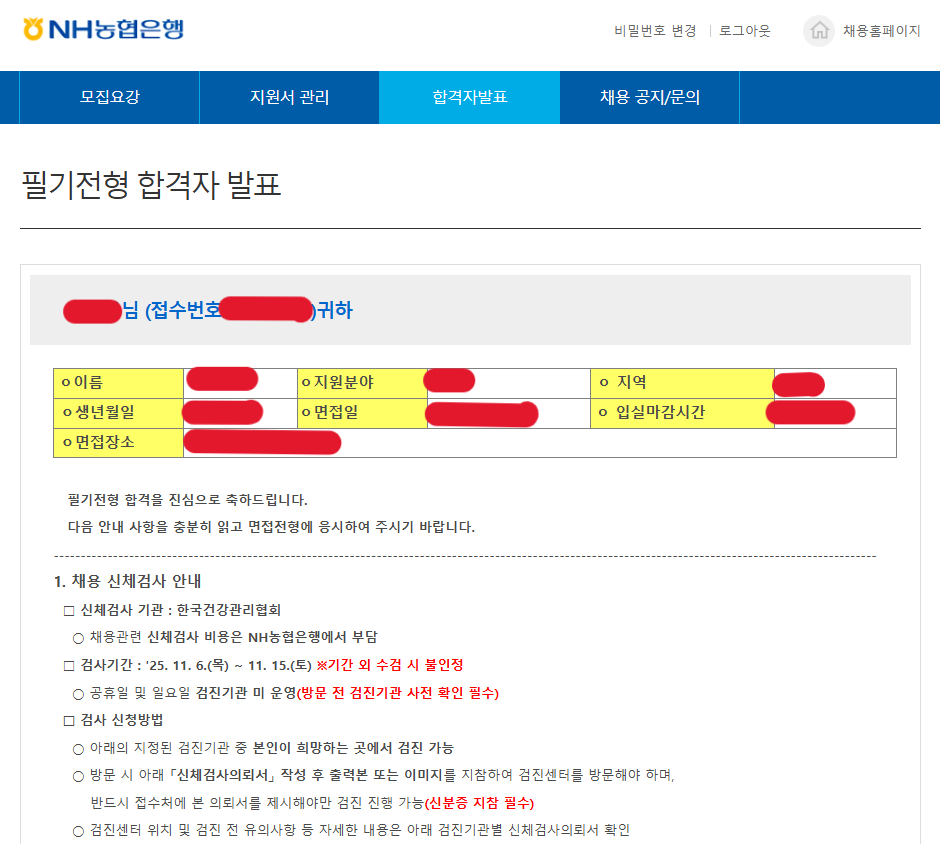Click the red 기간 외 수검 시 불인정 notice
Screen dimensions: 940x844
point(390,665)
